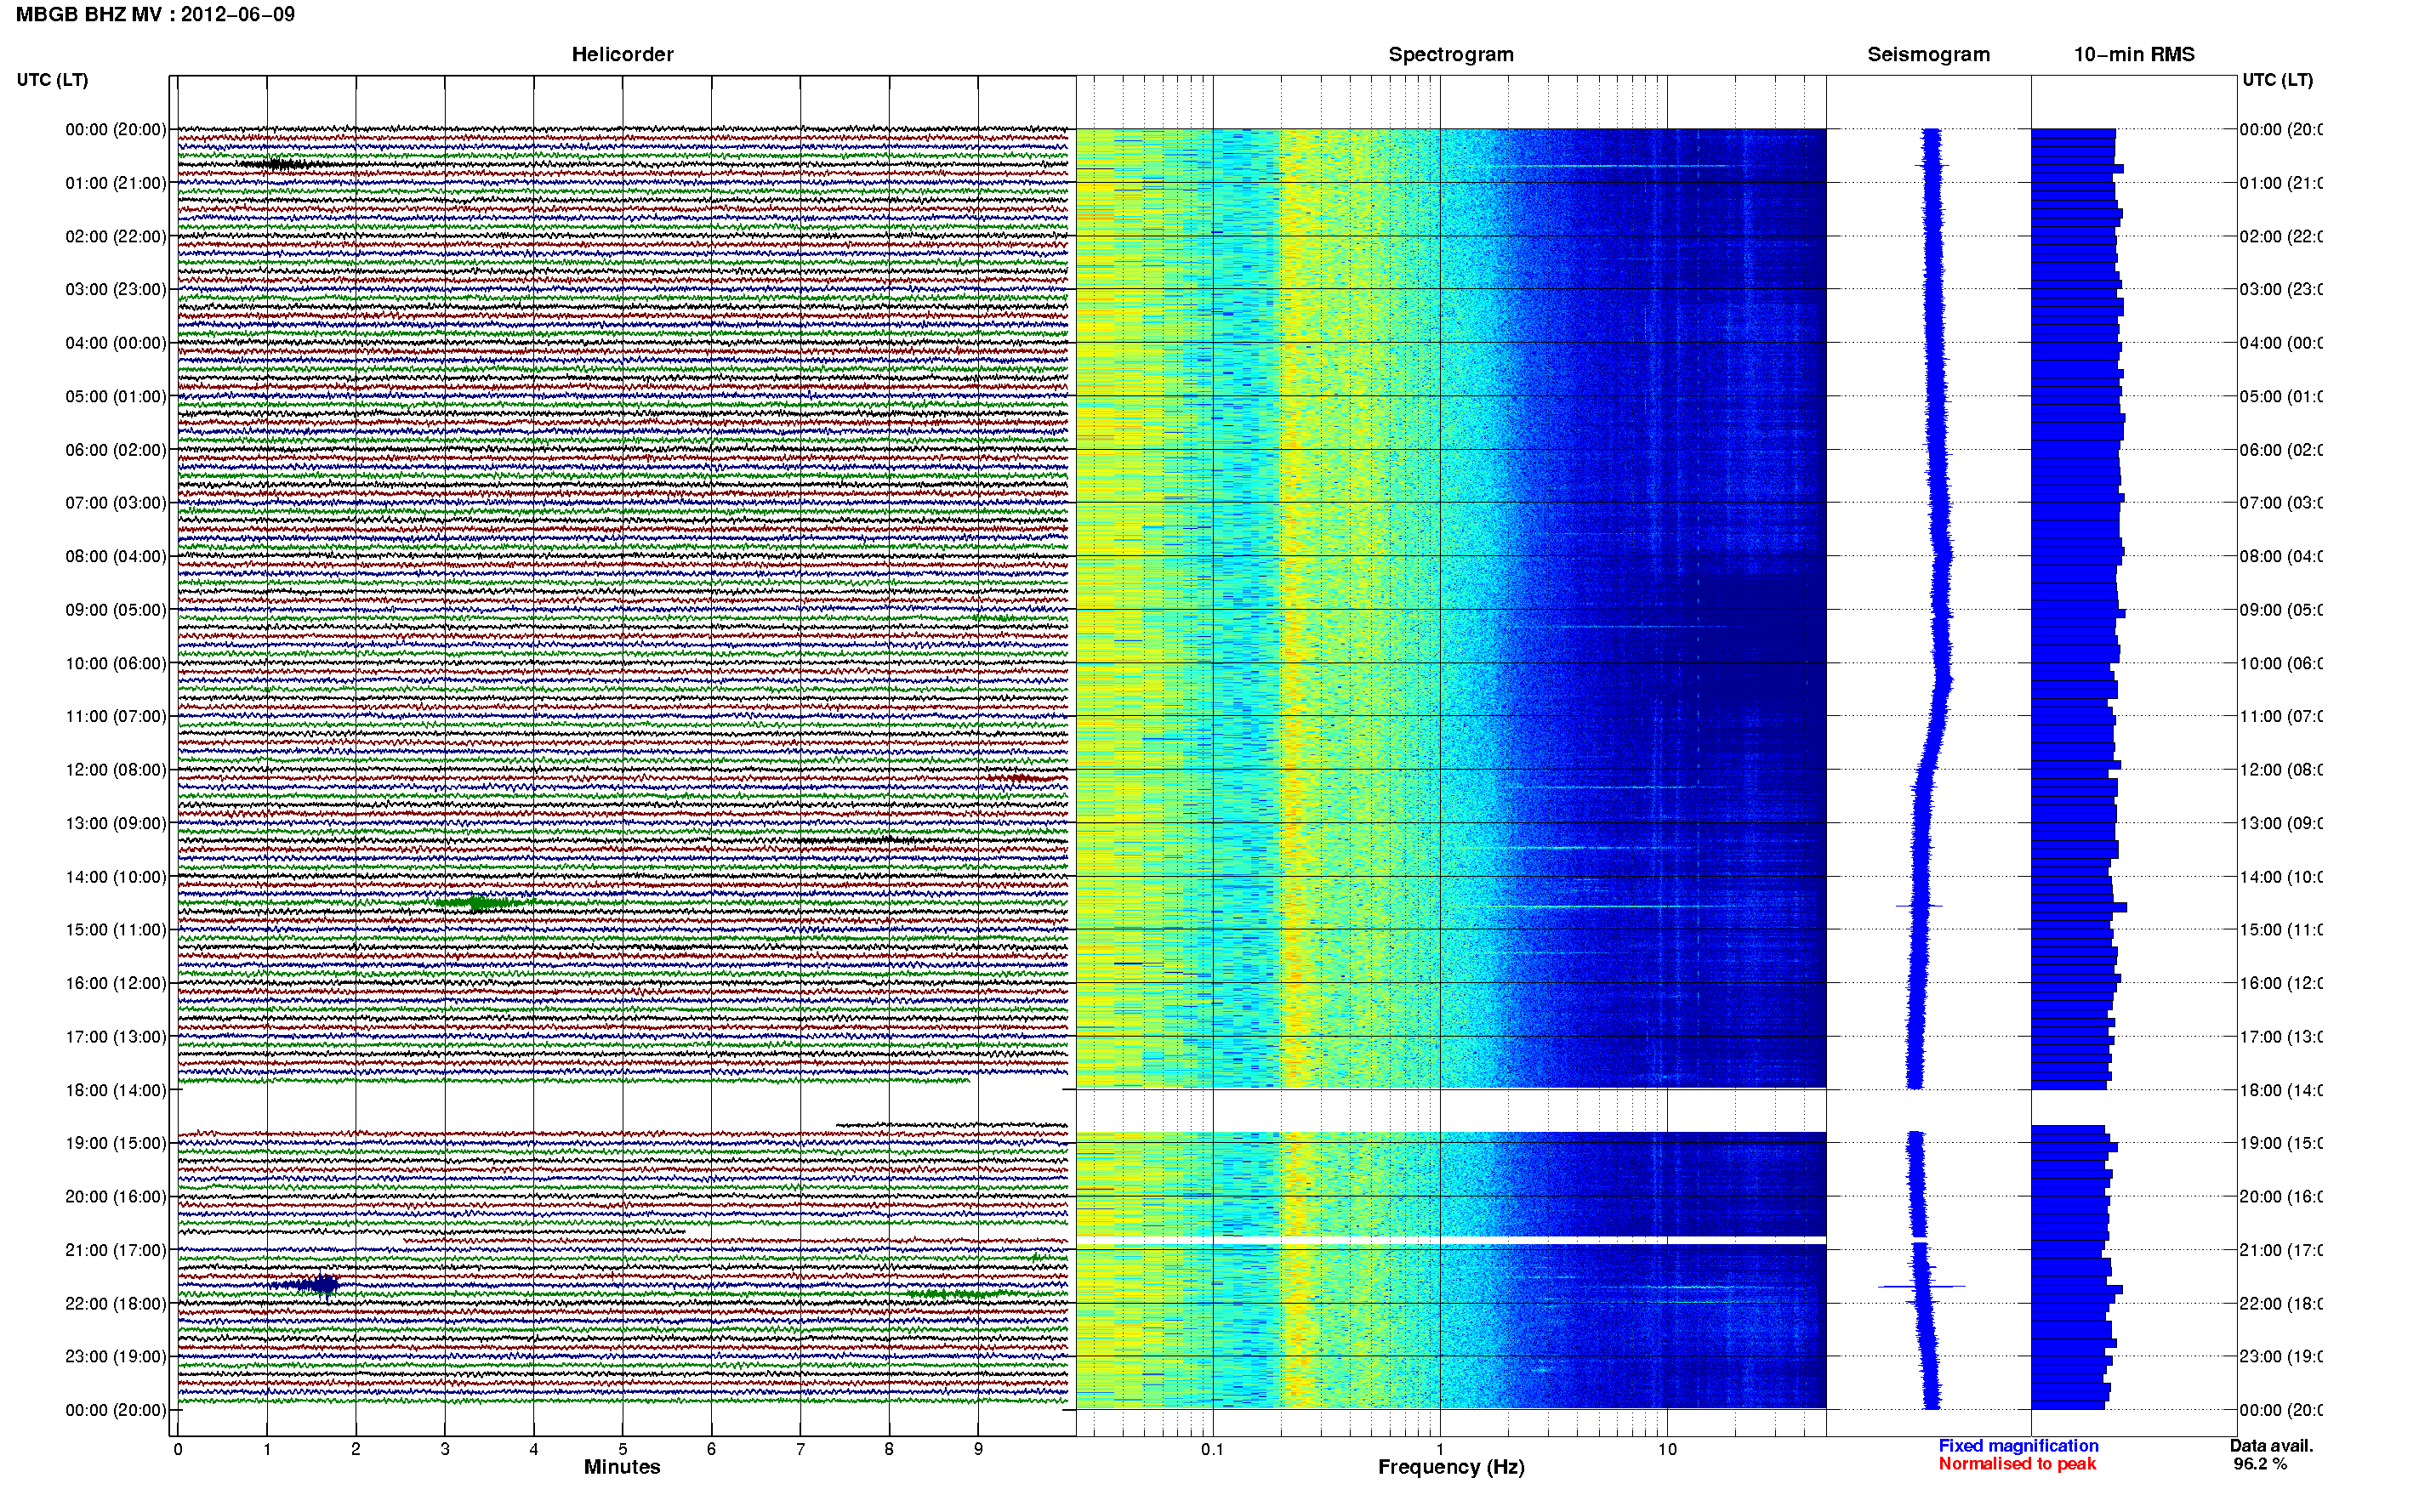Click the right-side '16:00 (12:' time label

pos(2280,984)
